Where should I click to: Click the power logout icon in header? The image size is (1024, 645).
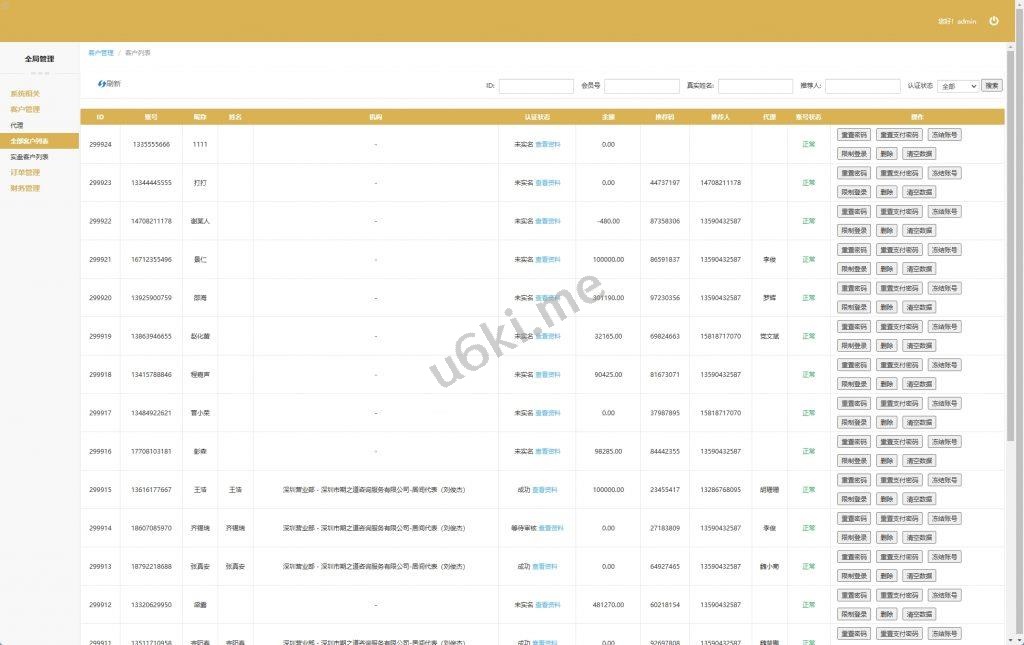tap(993, 21)
